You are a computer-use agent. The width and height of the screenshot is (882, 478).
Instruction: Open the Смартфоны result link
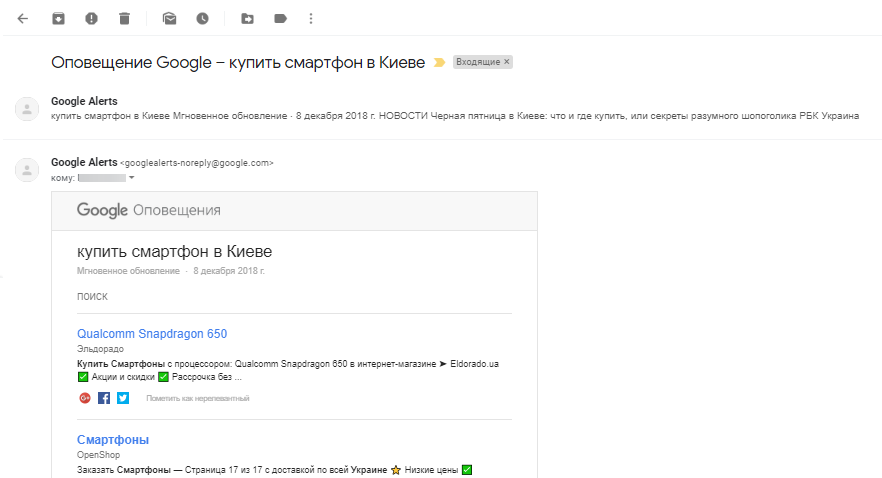click(113, 440)
